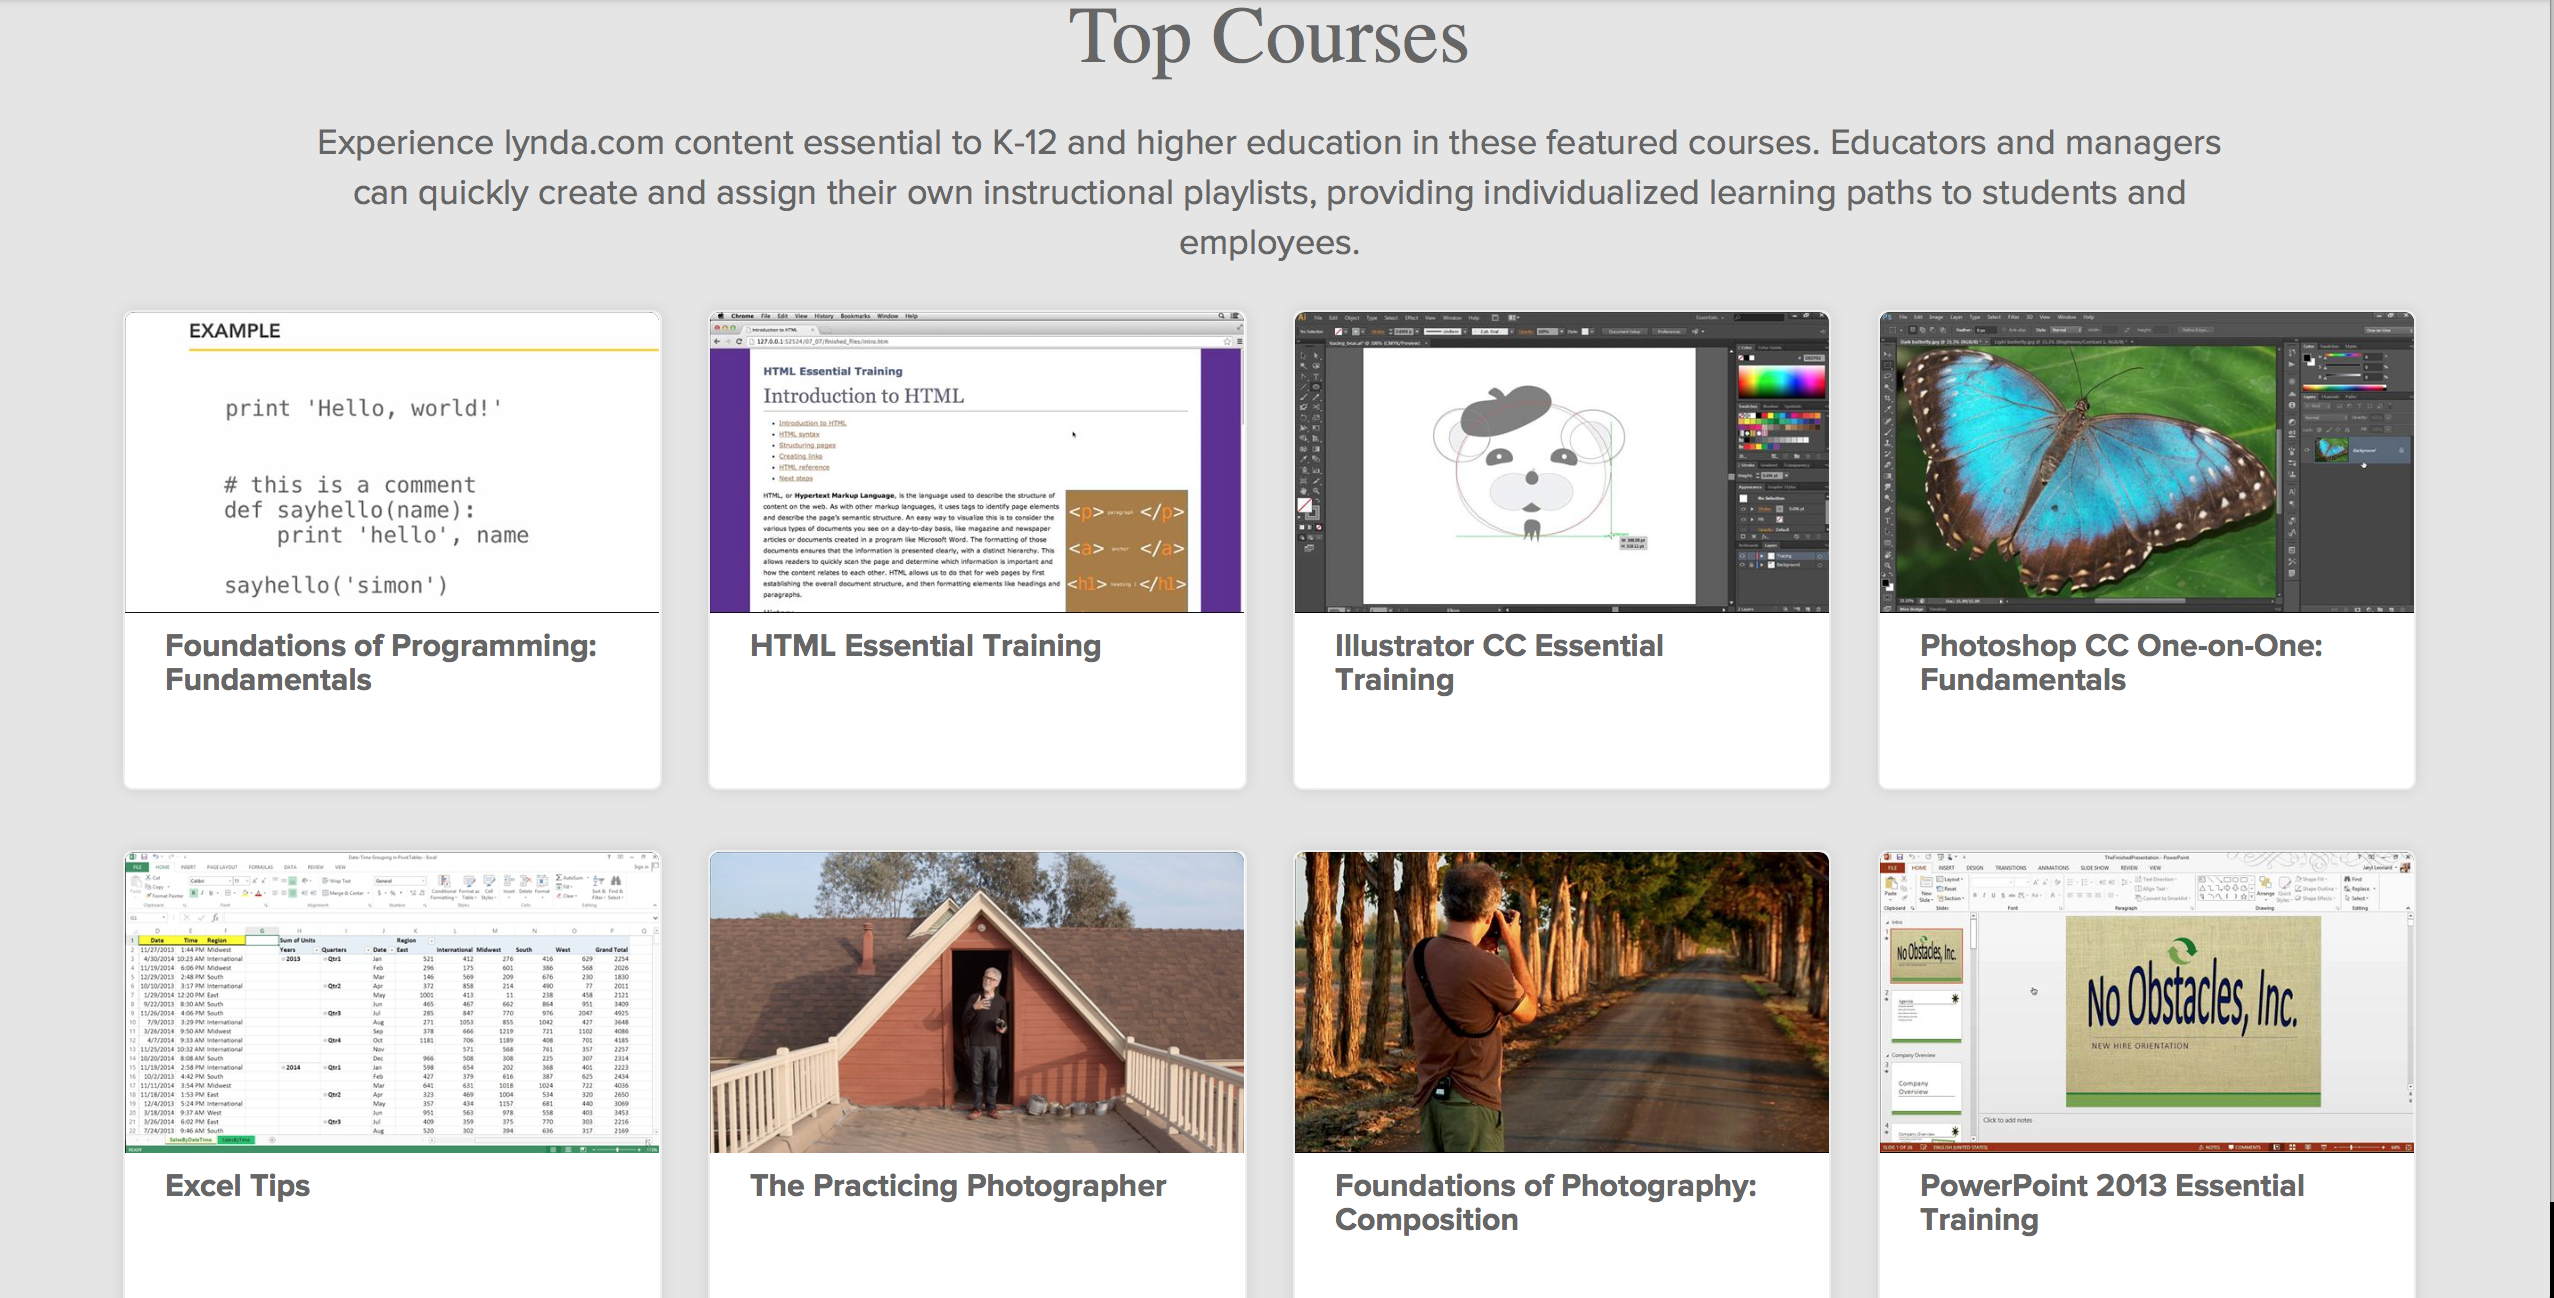Open Foundations of Photography: Composition title

click(x=1545, y=1202)
